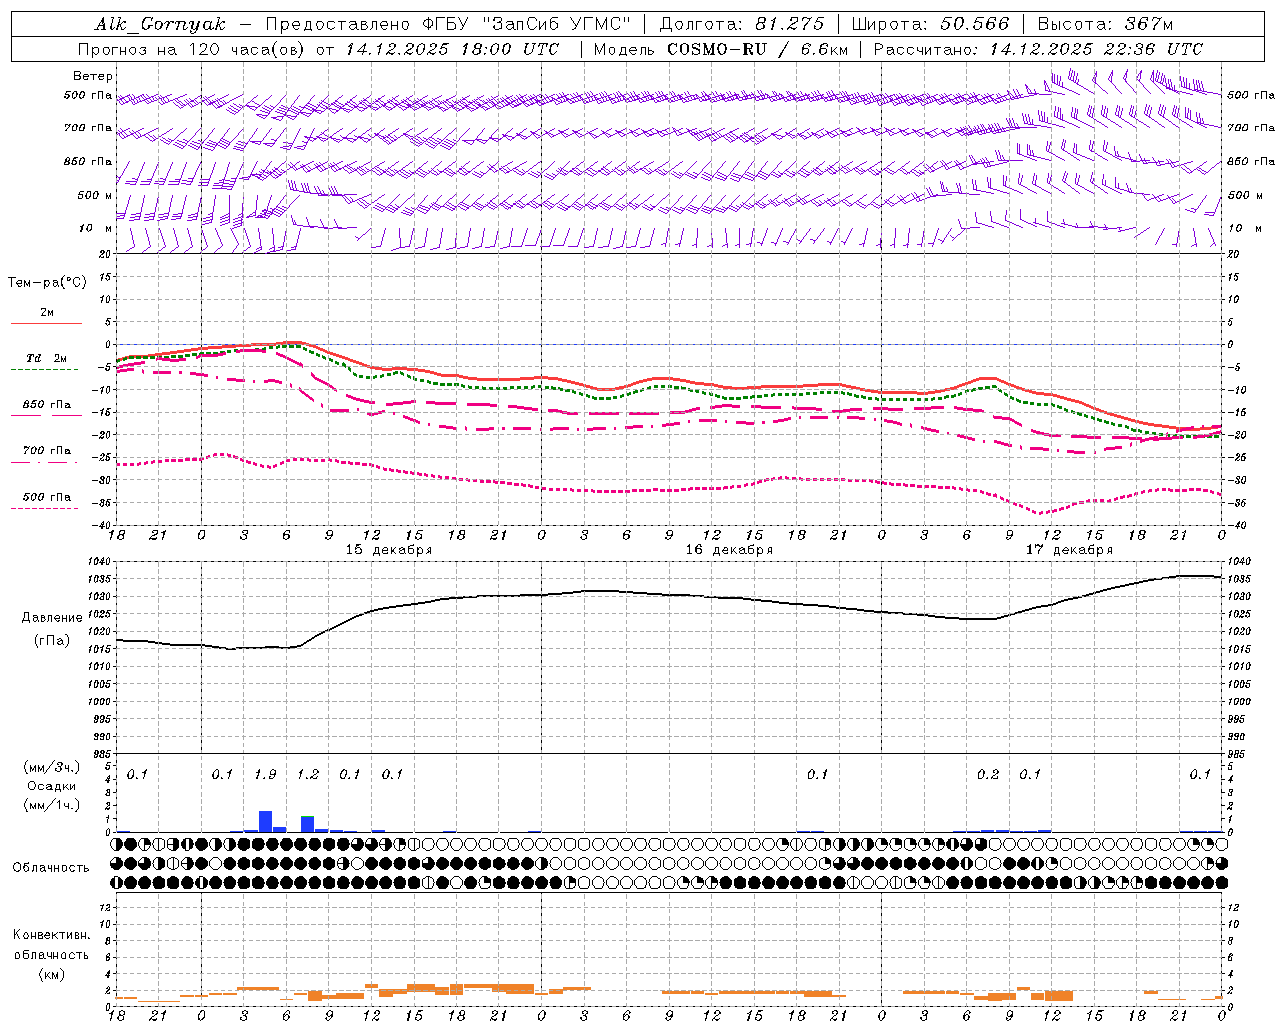1280x1024 pixels.
Task: Click the 1.2 precipitation value
Action: click(308, 774)
